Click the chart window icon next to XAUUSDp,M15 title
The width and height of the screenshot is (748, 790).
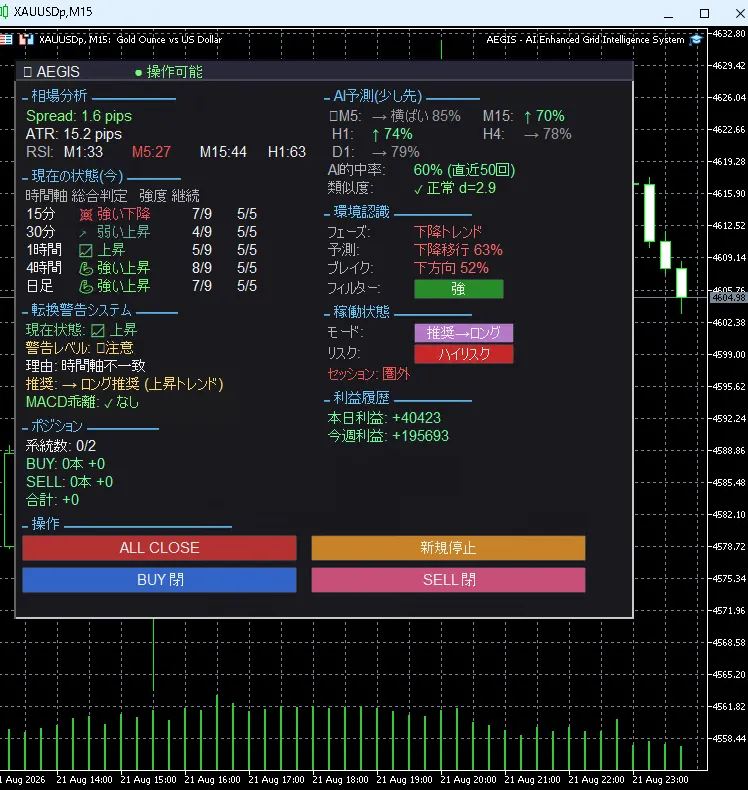(4, 11)
